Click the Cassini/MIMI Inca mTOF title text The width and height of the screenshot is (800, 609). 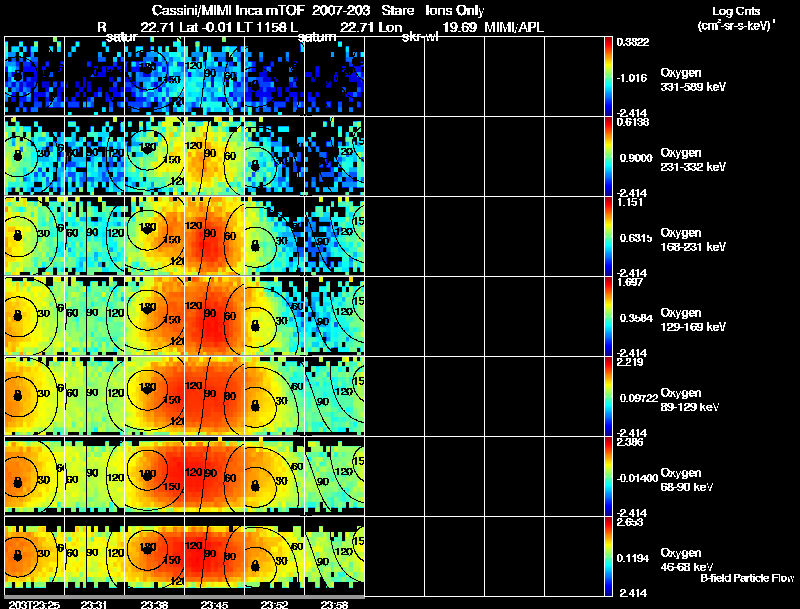(x=228, y=10)
